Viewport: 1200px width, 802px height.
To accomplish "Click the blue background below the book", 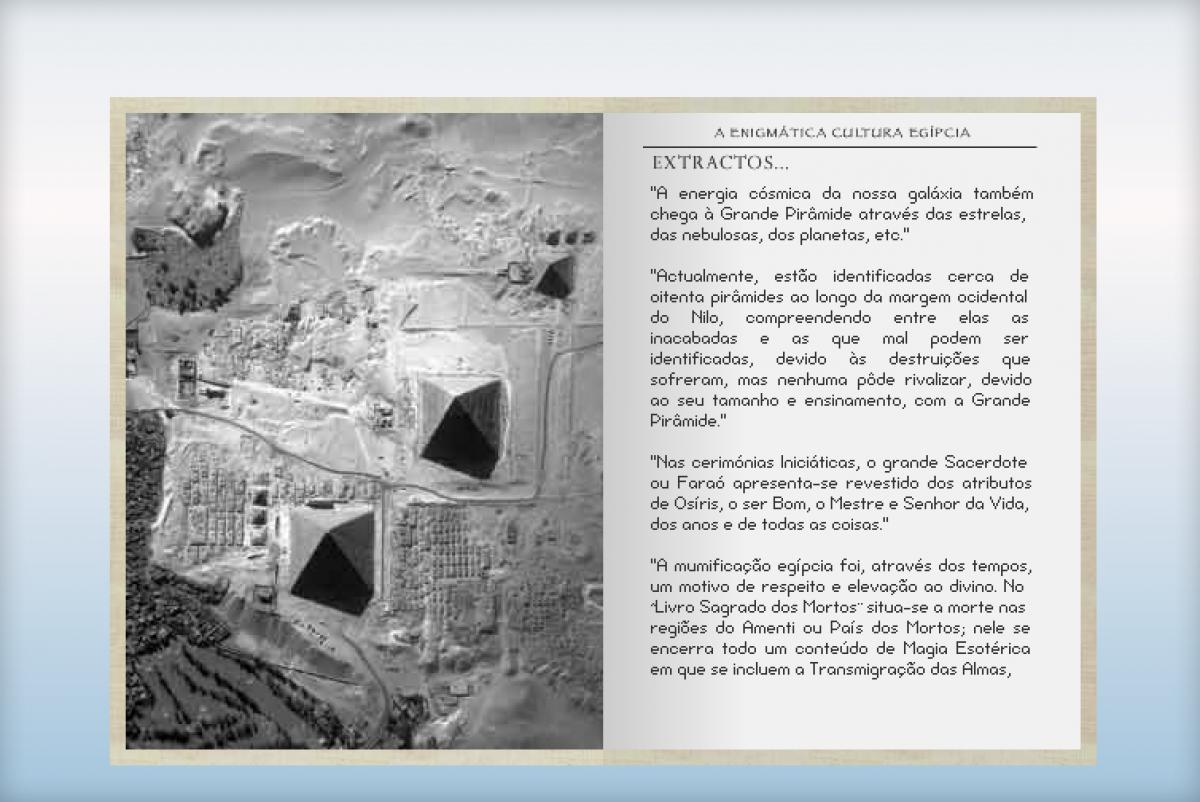I will (x=600, y=784).
